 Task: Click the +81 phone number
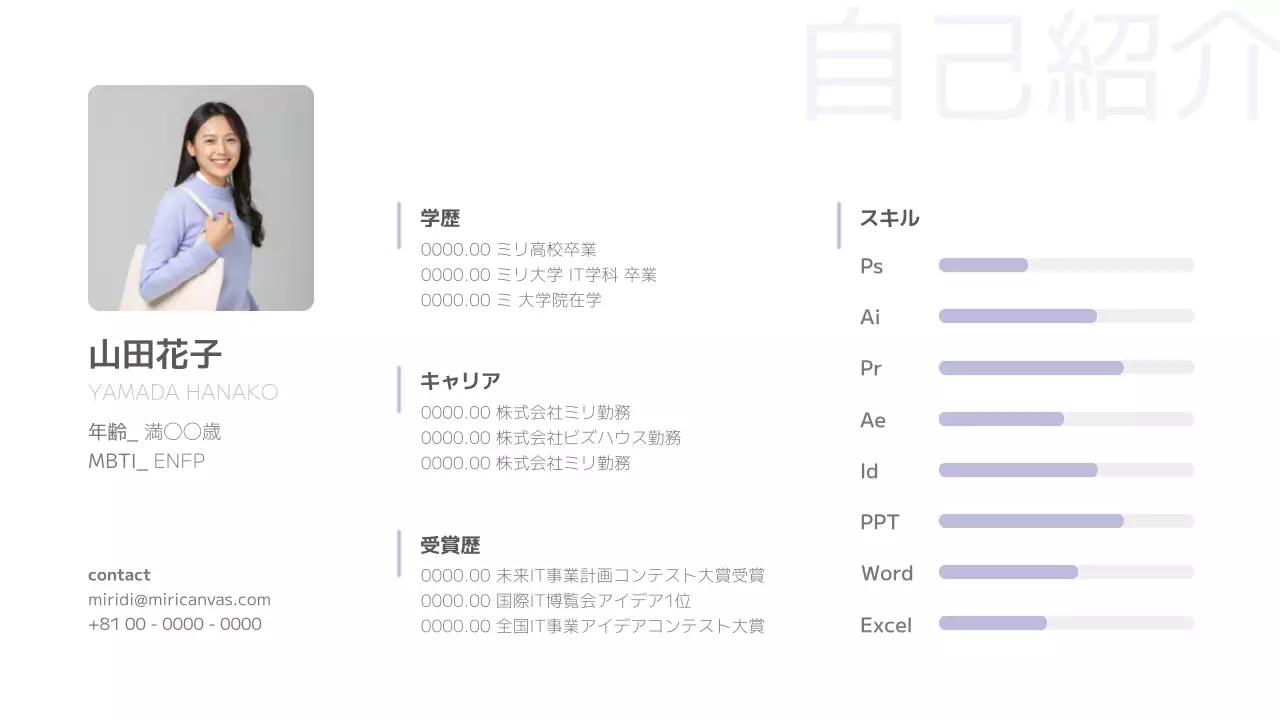[175, 624]
